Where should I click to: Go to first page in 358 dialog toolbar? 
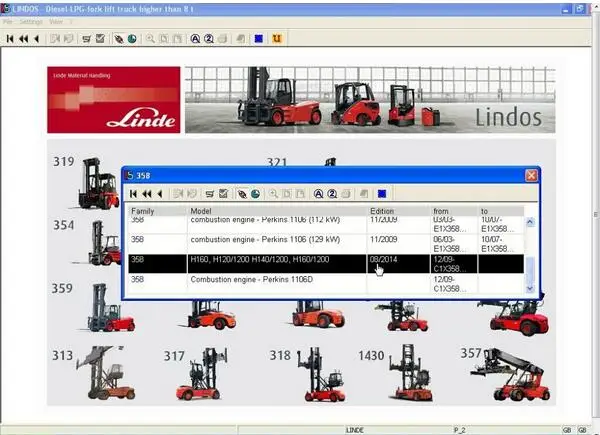click(x=134, y=194)
